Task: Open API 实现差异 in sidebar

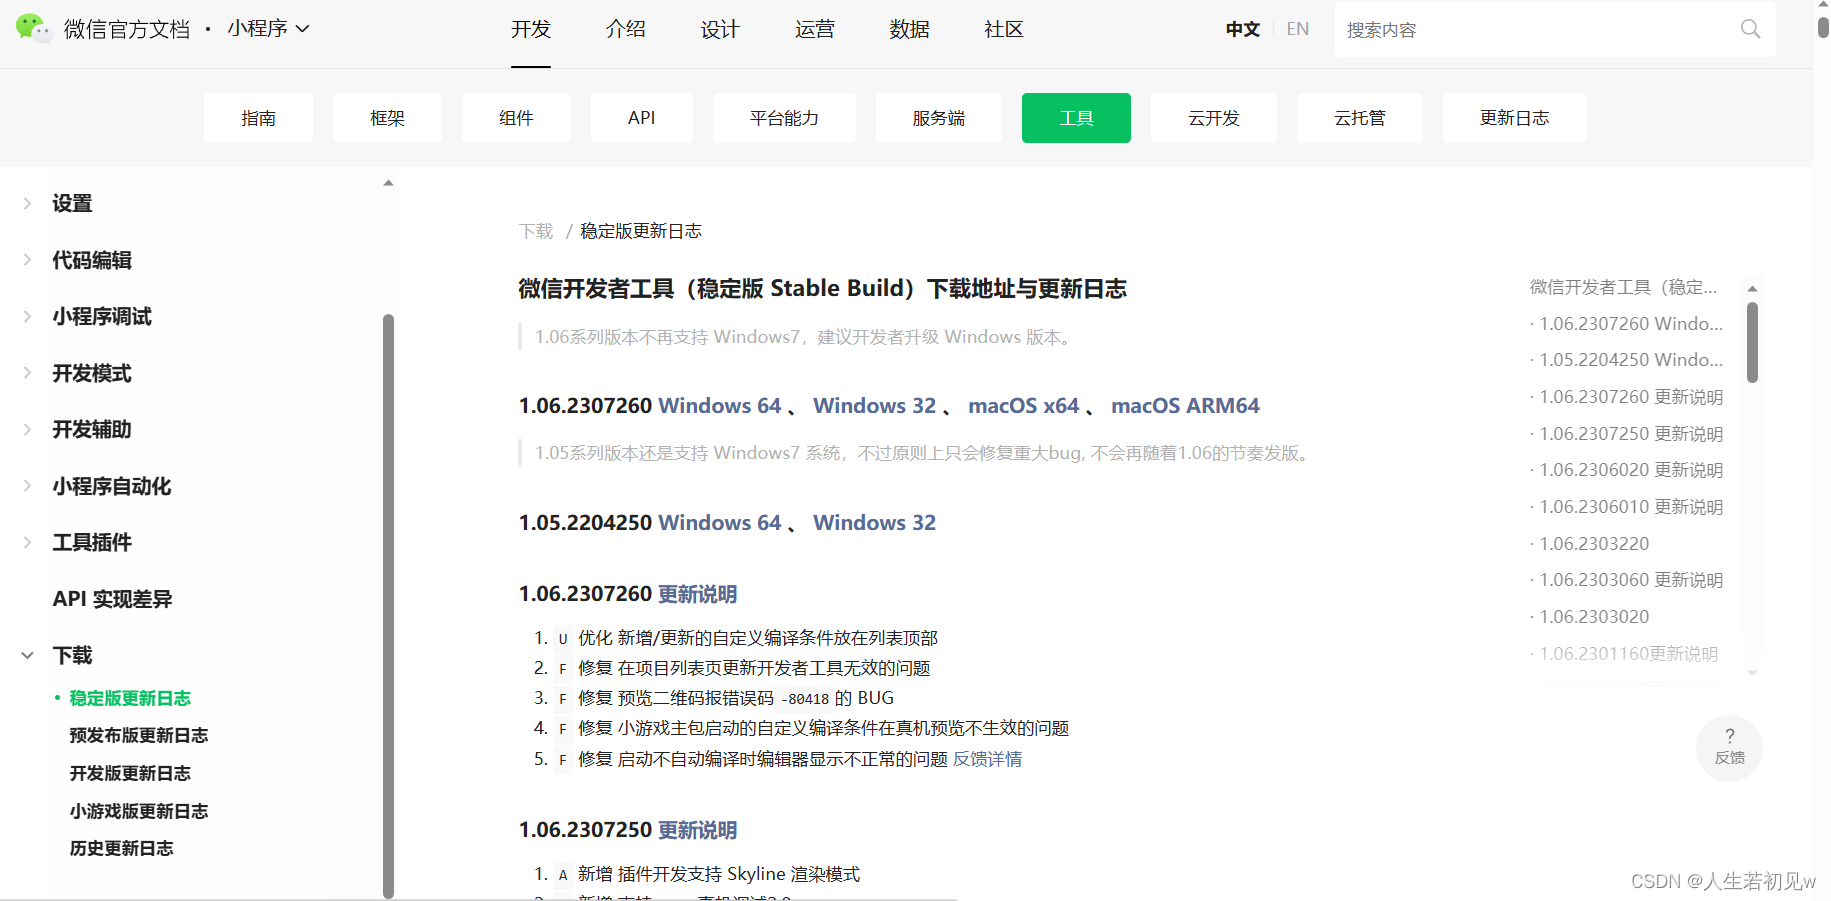Action: click(112, 599)
